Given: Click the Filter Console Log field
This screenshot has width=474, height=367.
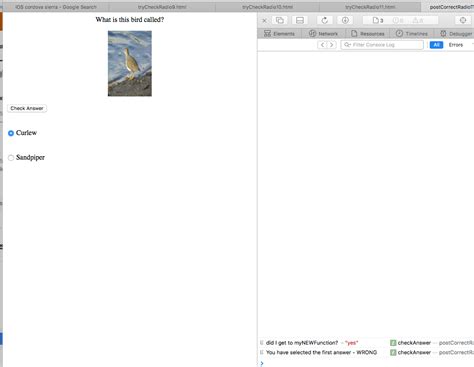Looking at the screenshot, I should pyautogui.click(x=382, y=45).
